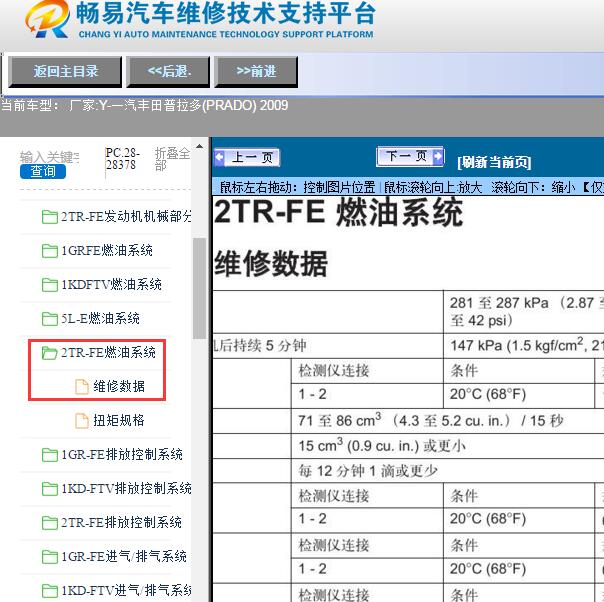This screenshot has height=602, width=604.
Task: Expand 2TR-FE排放控制系统 tree item
Action: coord(121,523)
